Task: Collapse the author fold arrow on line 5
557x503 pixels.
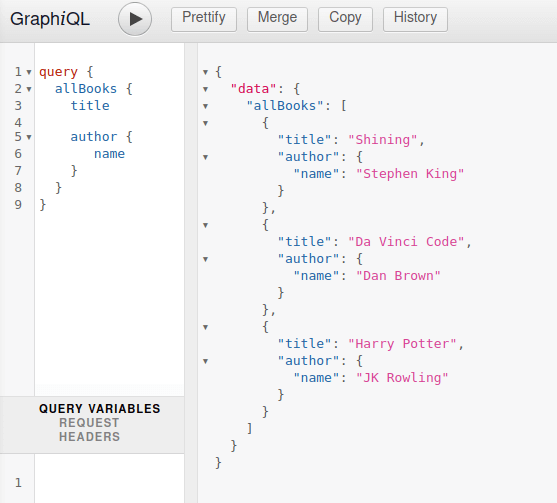Action: click(x=29, y=137)
